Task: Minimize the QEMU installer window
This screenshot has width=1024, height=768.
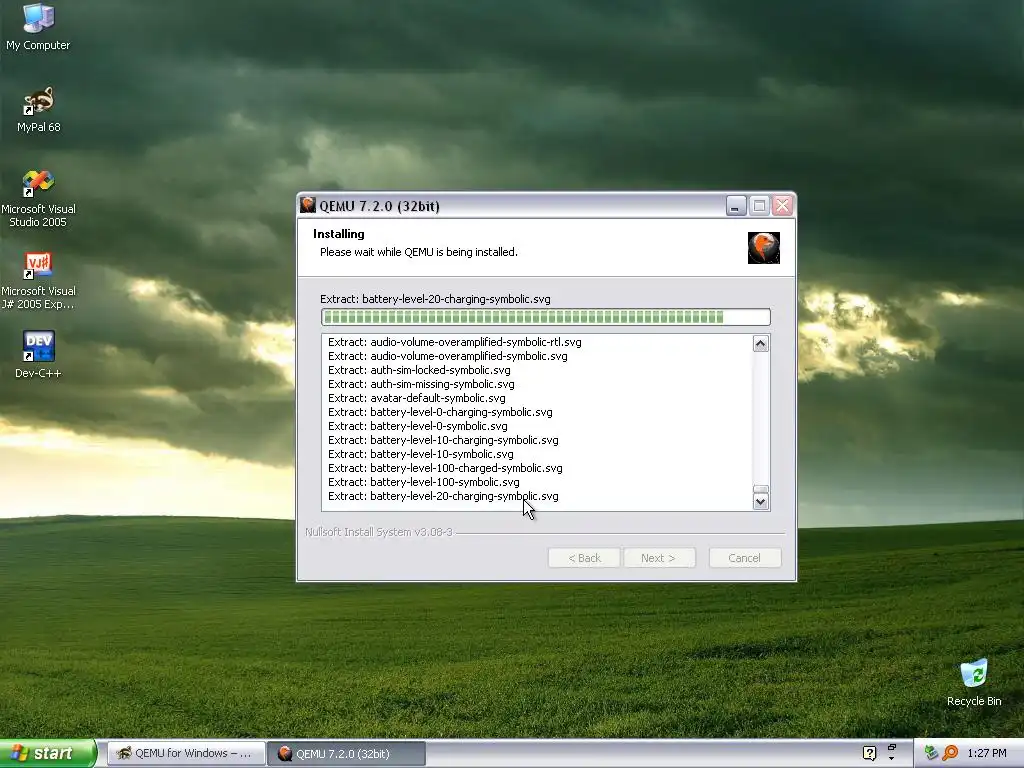Action: [x=736, y=206]
